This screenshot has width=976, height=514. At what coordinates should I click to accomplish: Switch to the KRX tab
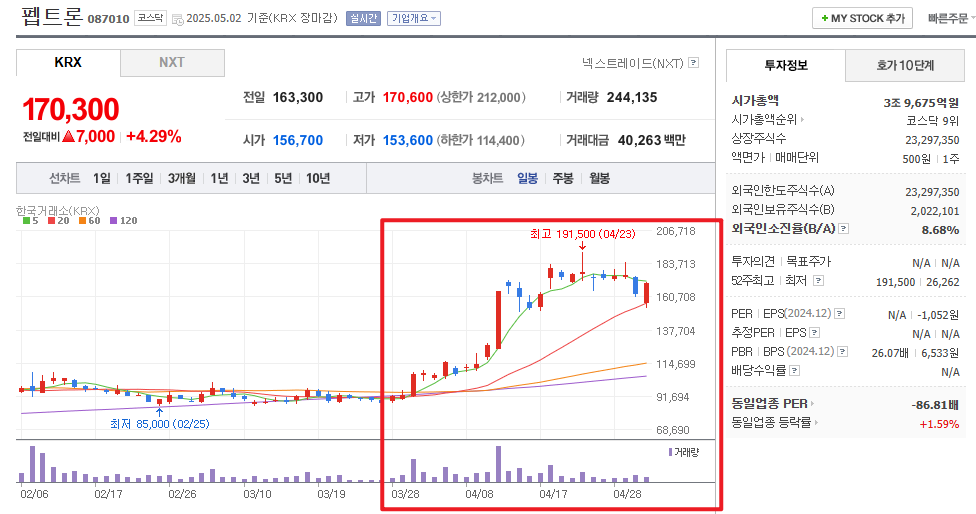(68, 63)
